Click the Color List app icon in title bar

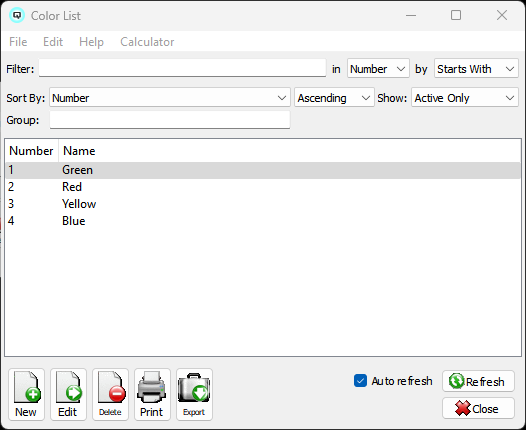[x=17, y=15]
